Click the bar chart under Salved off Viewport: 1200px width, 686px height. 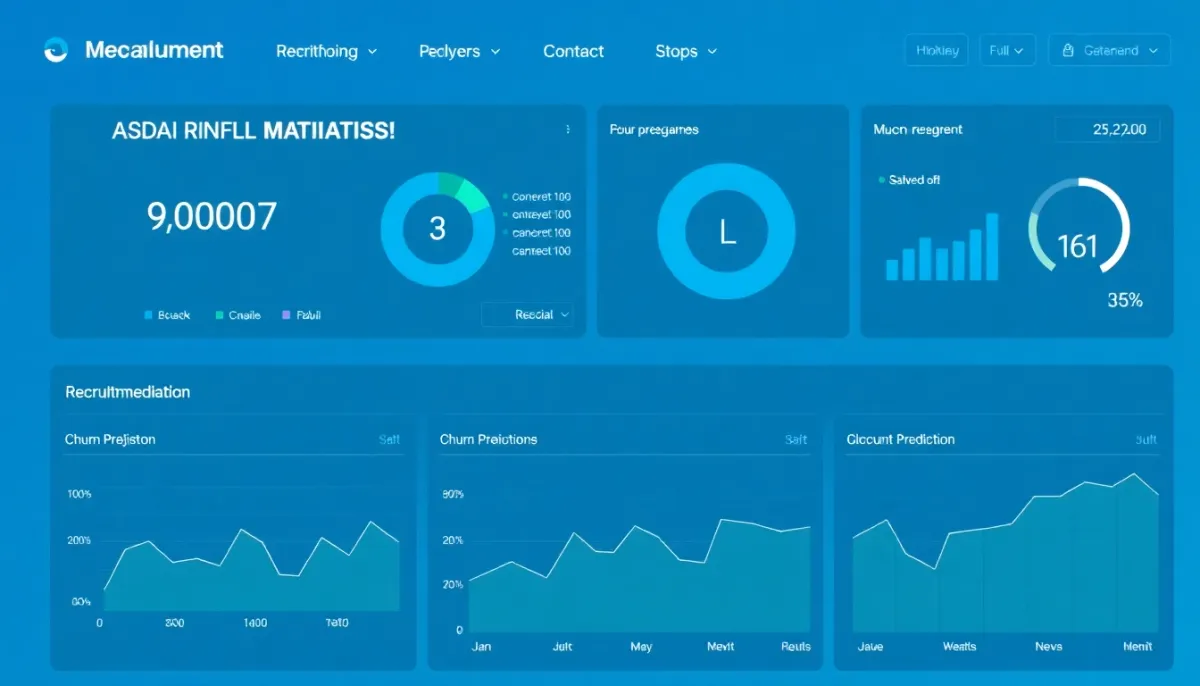tap(942, 246)
